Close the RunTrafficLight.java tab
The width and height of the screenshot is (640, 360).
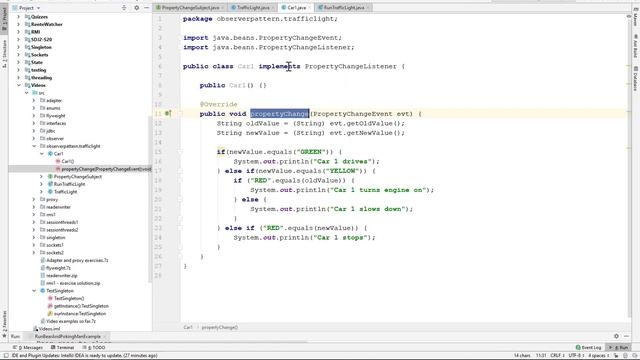[x=368, y=8]
